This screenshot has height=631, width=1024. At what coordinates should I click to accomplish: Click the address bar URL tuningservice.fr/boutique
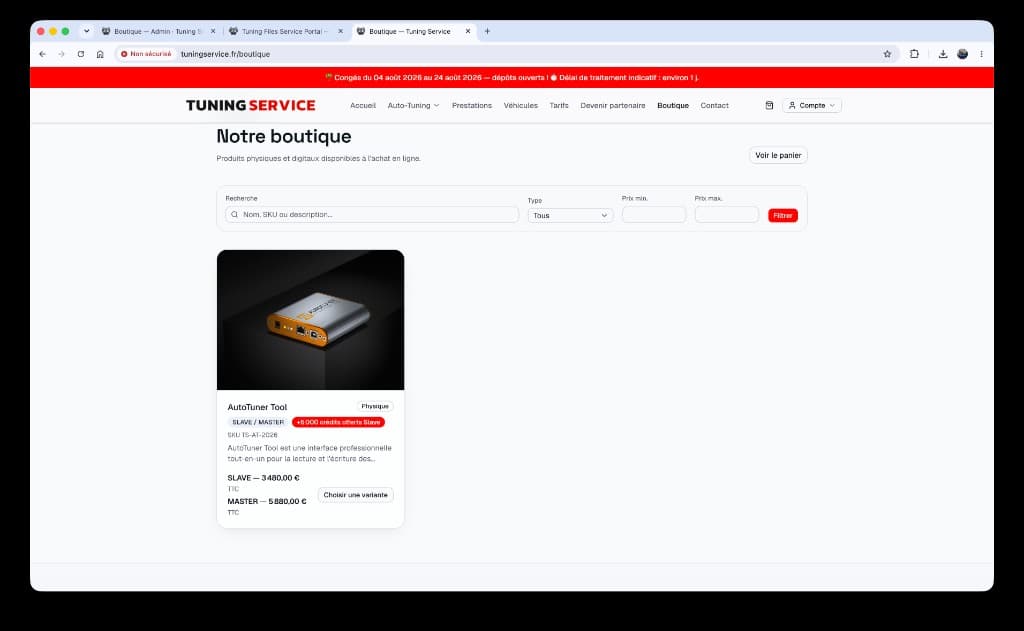(225, 54)
